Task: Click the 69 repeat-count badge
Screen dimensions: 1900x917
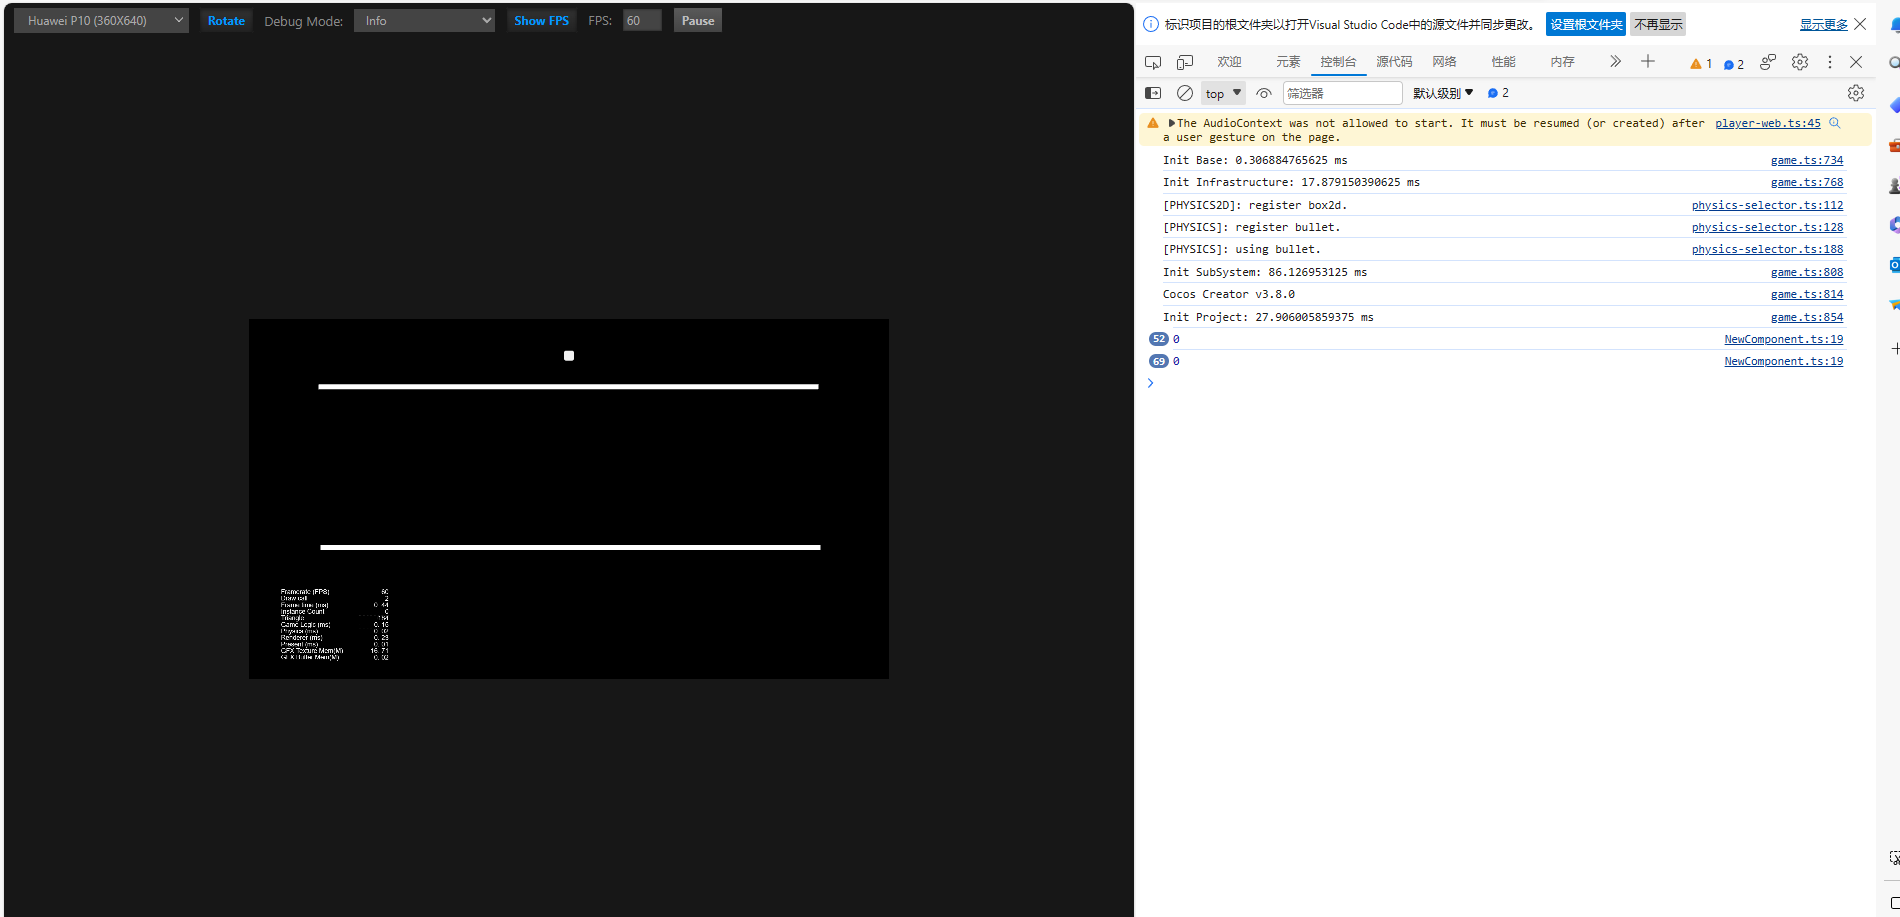Action: pos(1159,361)
